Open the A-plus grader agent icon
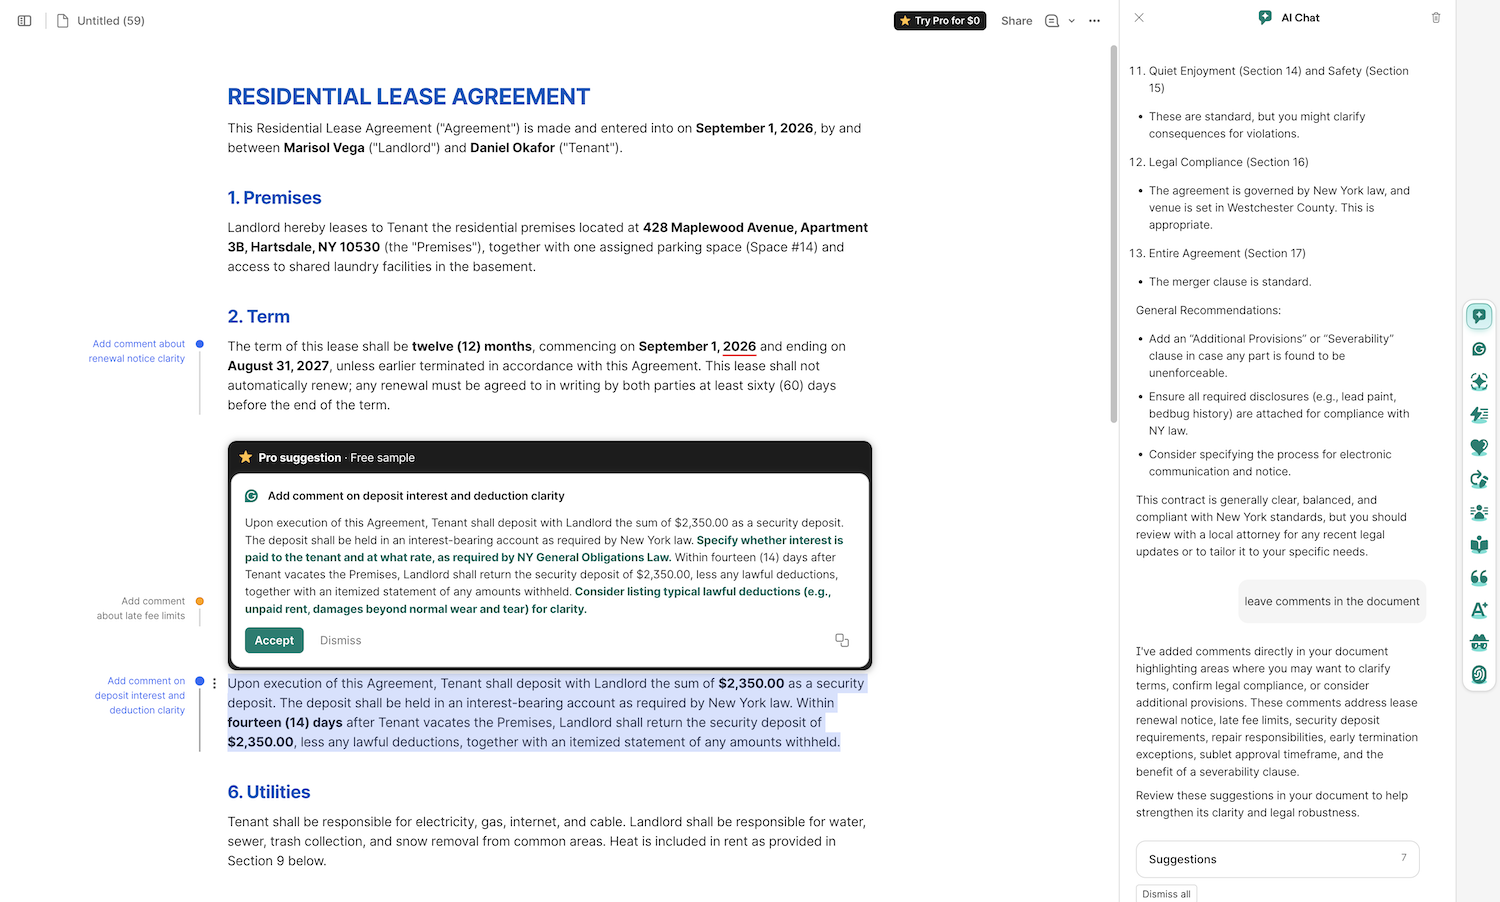 [1479, 610]
